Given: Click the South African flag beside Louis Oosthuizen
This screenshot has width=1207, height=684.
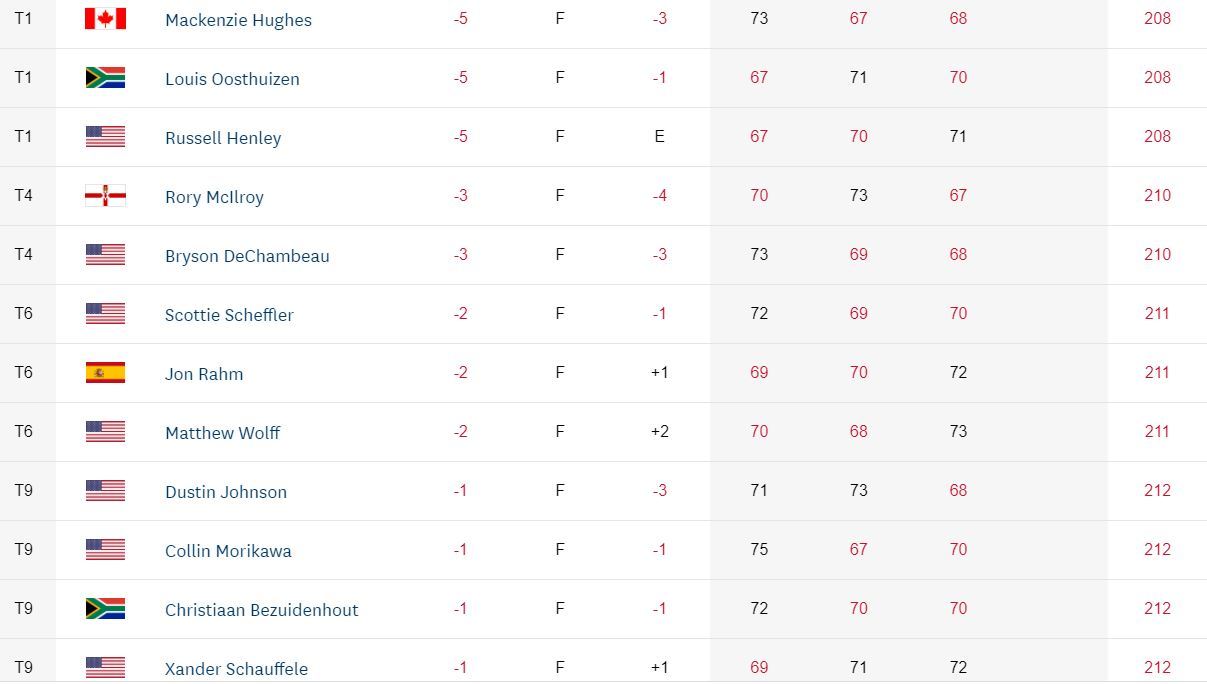Looking at the screenshot, I should click(x=105, y=78).
